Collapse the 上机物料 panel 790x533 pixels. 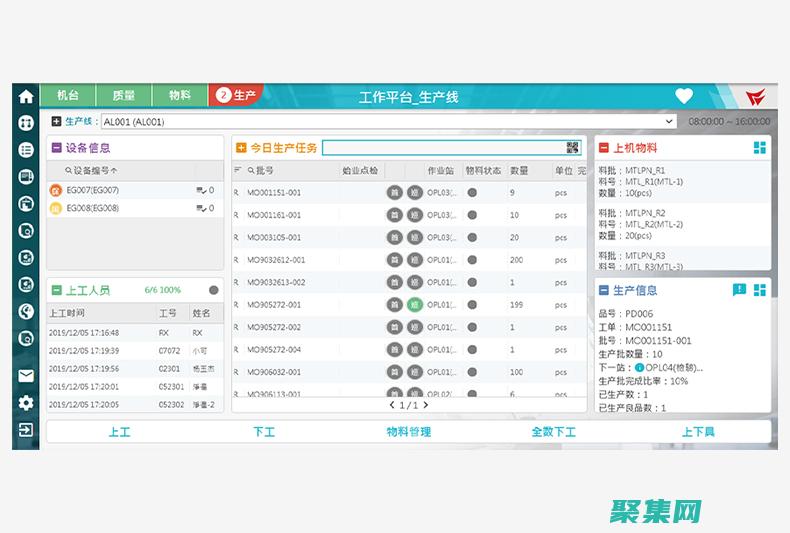click(x=604, y=148)
